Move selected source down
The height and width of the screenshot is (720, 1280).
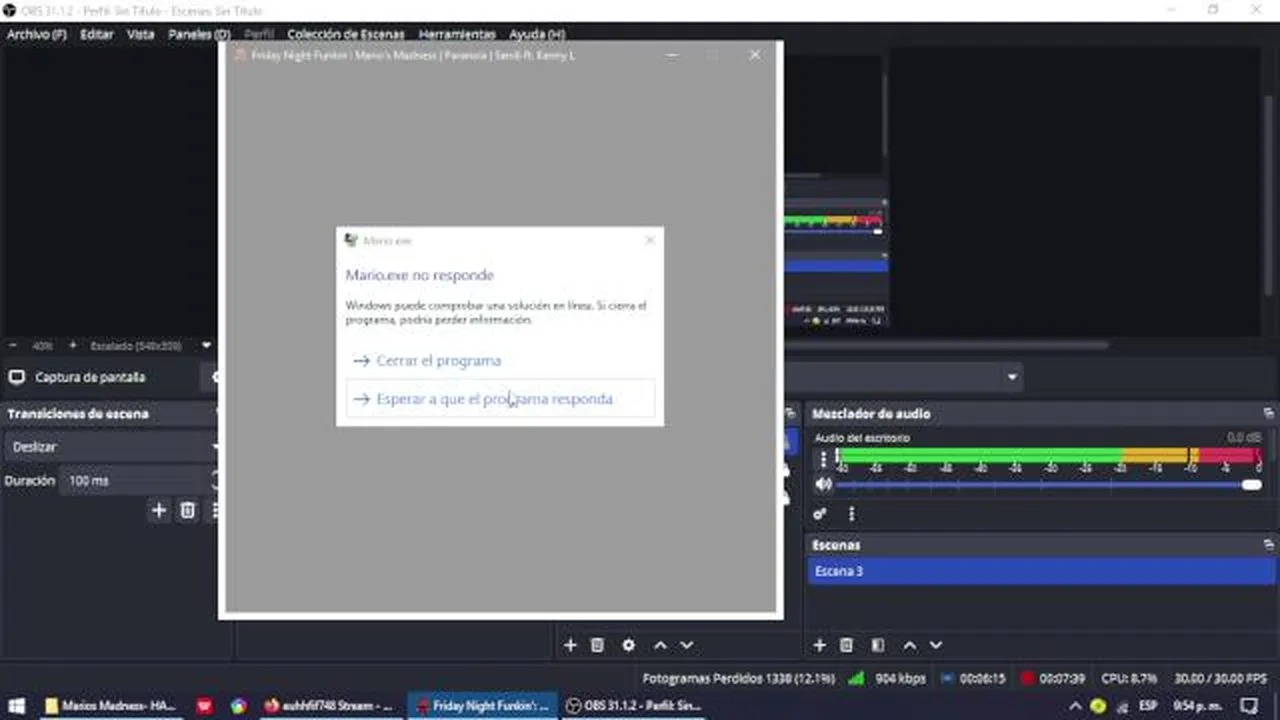tap(686, 645)
